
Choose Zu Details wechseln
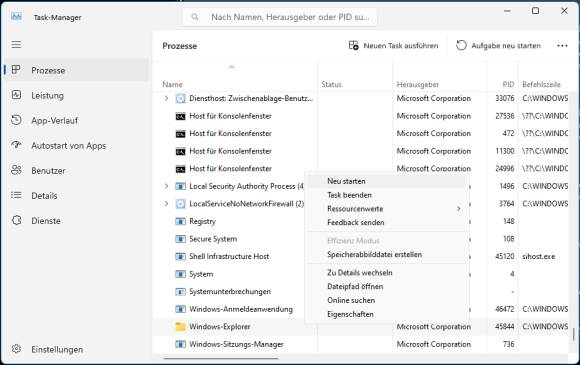point(387,273)
